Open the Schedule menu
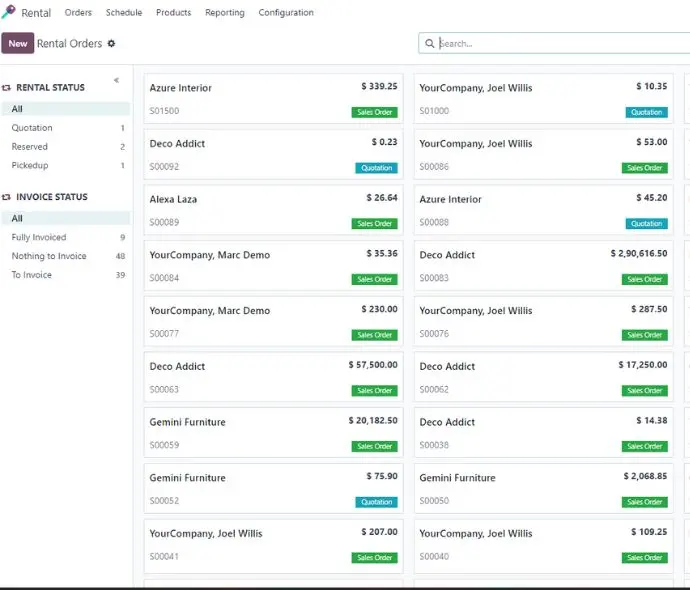 point(124,12)
